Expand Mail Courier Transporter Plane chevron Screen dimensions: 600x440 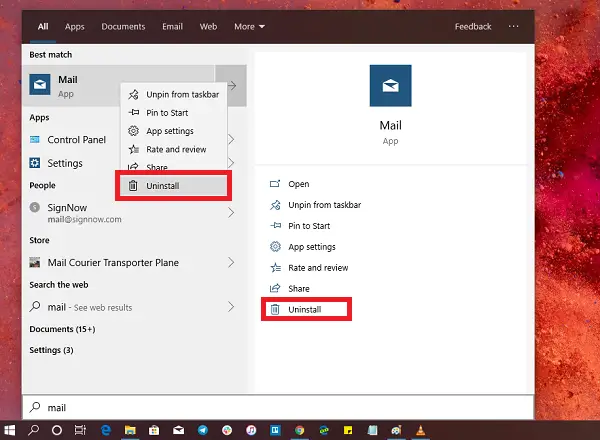click(231, 262)
